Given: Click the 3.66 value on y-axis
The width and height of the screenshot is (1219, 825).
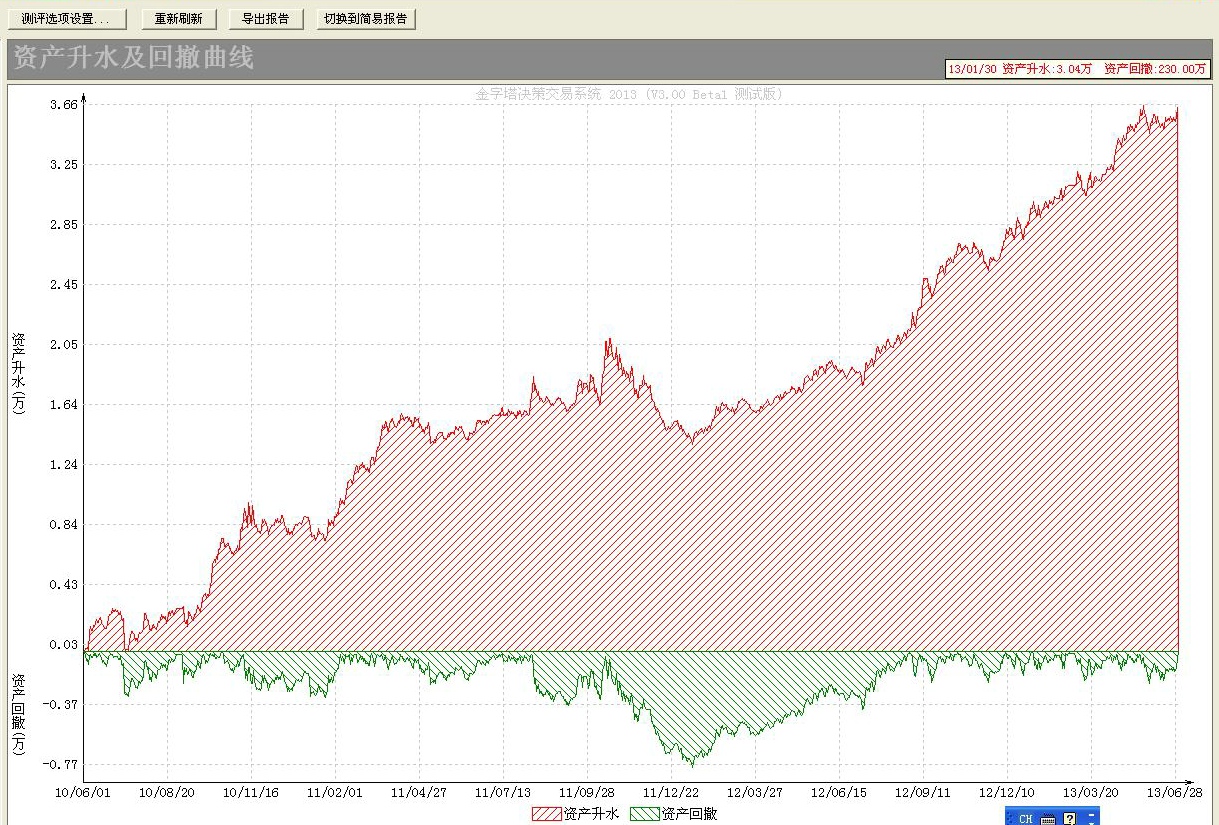Looking at the screenshot, I should click(x=63, y=105).
